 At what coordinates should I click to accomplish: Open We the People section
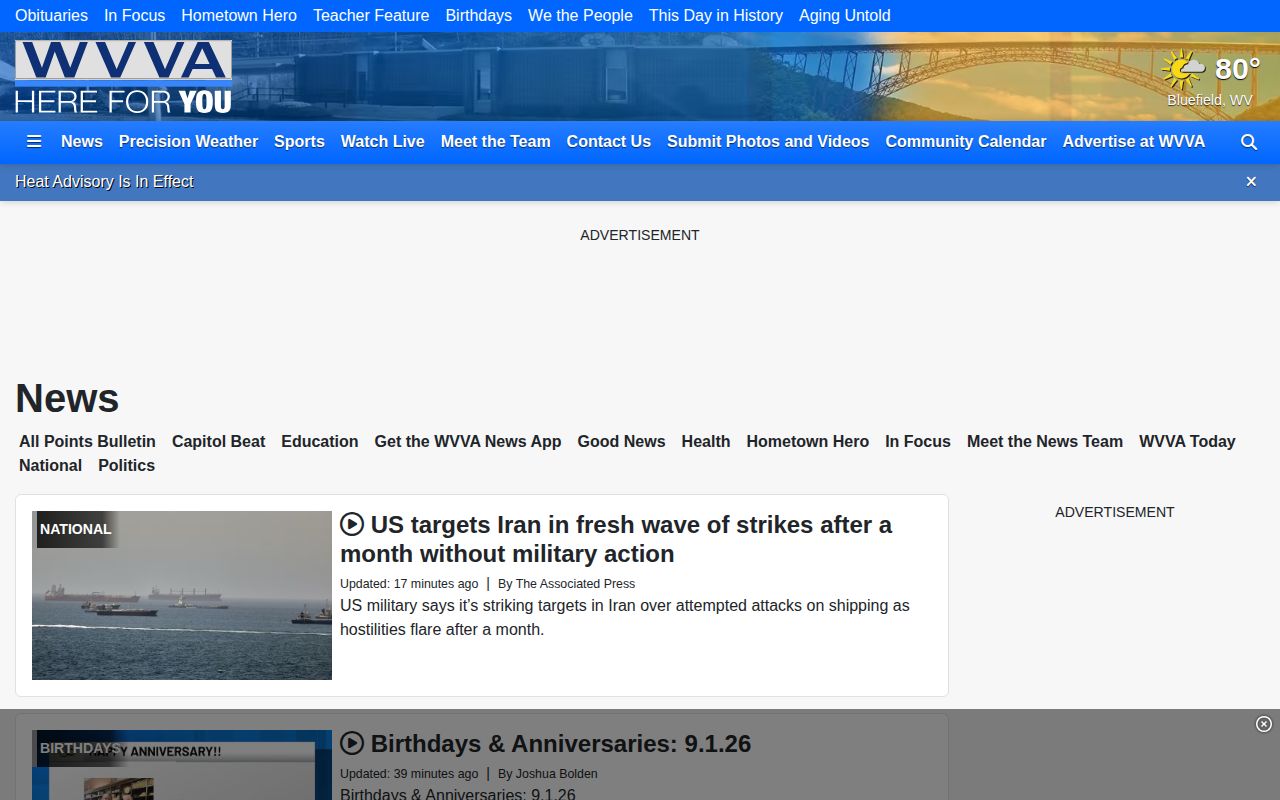[580, 15]
